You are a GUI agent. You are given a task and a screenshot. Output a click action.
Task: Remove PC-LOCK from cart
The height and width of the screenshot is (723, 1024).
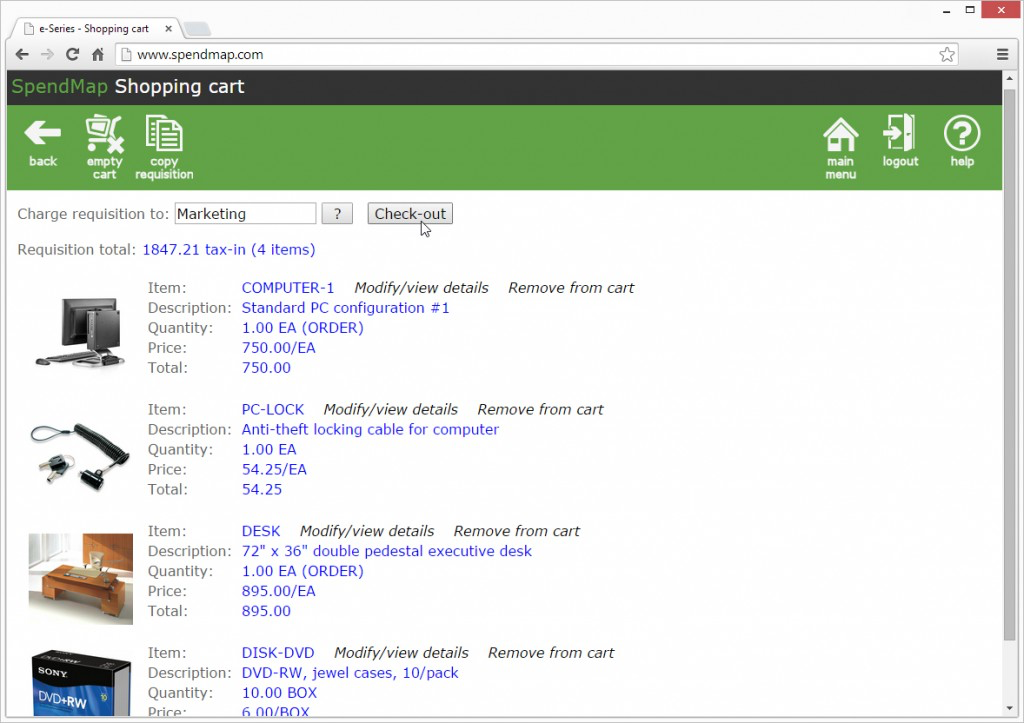[x=540, y=410]
